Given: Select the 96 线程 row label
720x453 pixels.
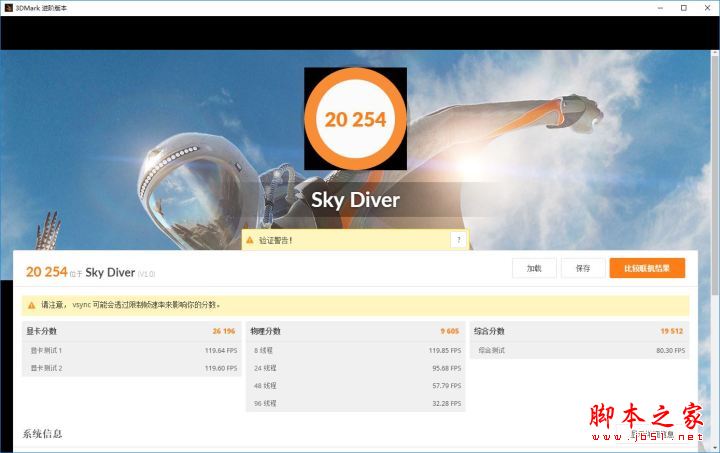Looking at the screenshot, I should pyautogui.click(x=265, y=403).
